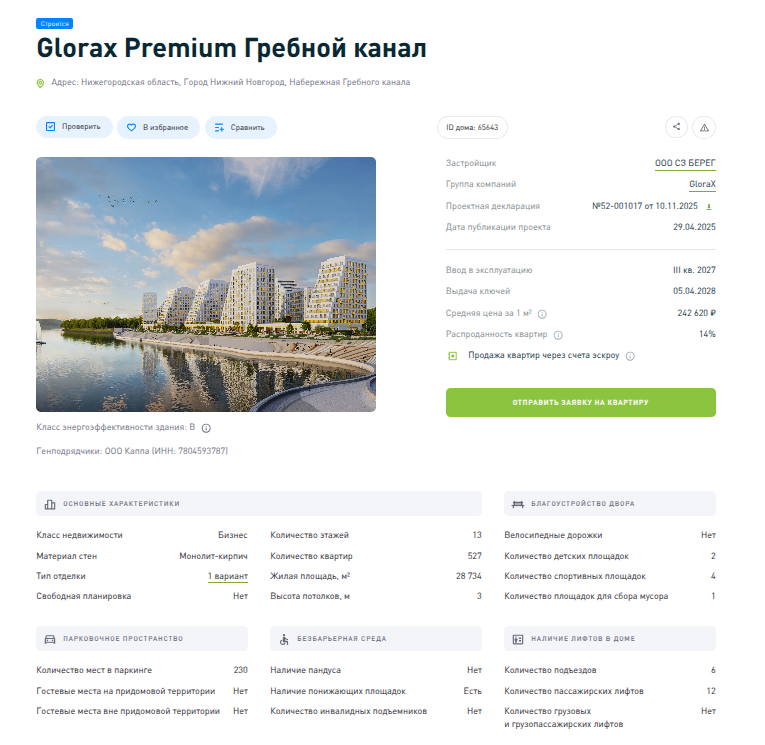The width and height of the screenshot is (765, 745).
Task: Click the building rendering image
Action: tap(206, 284)
